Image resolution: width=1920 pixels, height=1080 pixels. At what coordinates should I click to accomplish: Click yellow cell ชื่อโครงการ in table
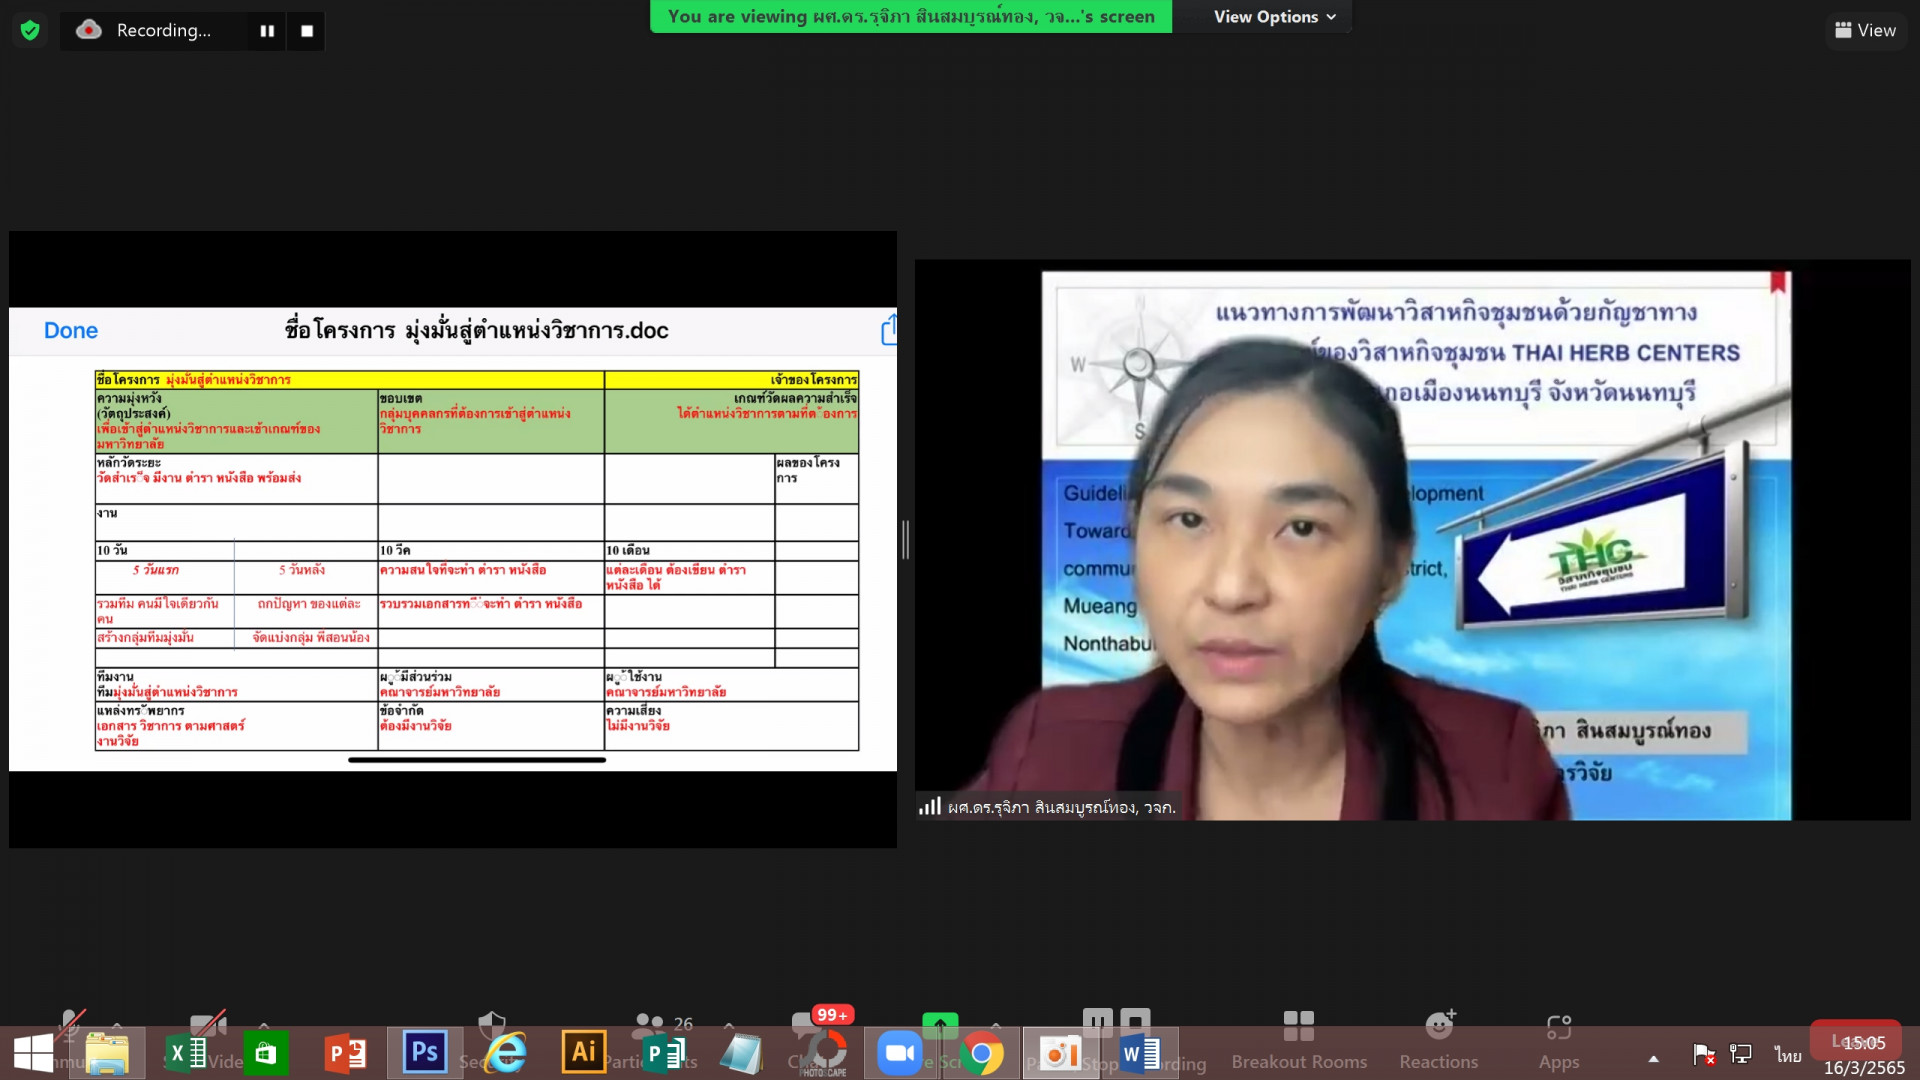tap(349, 380)
